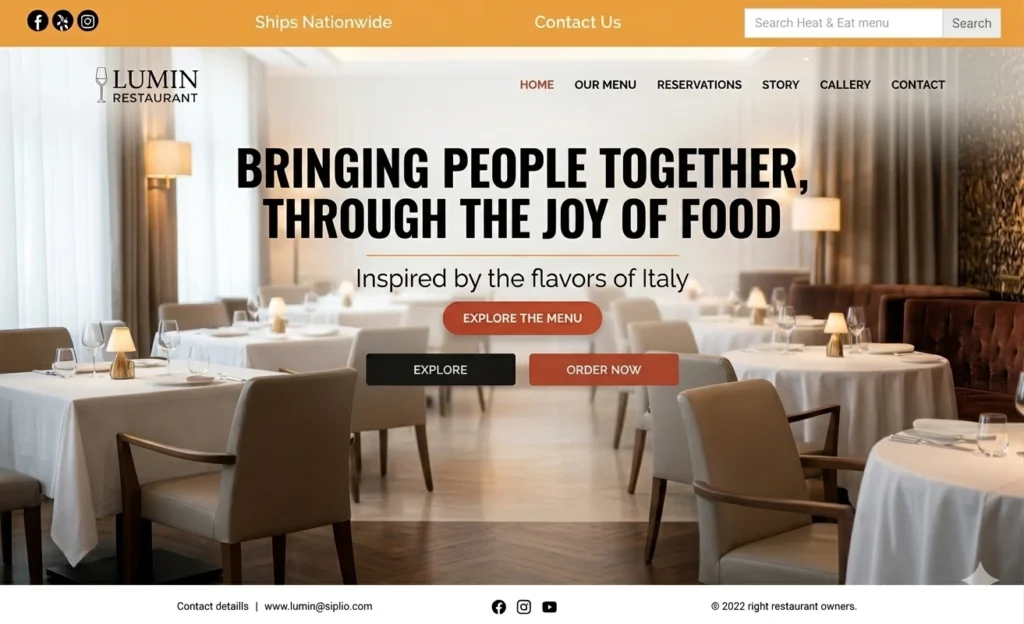
Task: Open the Facebook icon in top bar
Action: coord(37,22)
